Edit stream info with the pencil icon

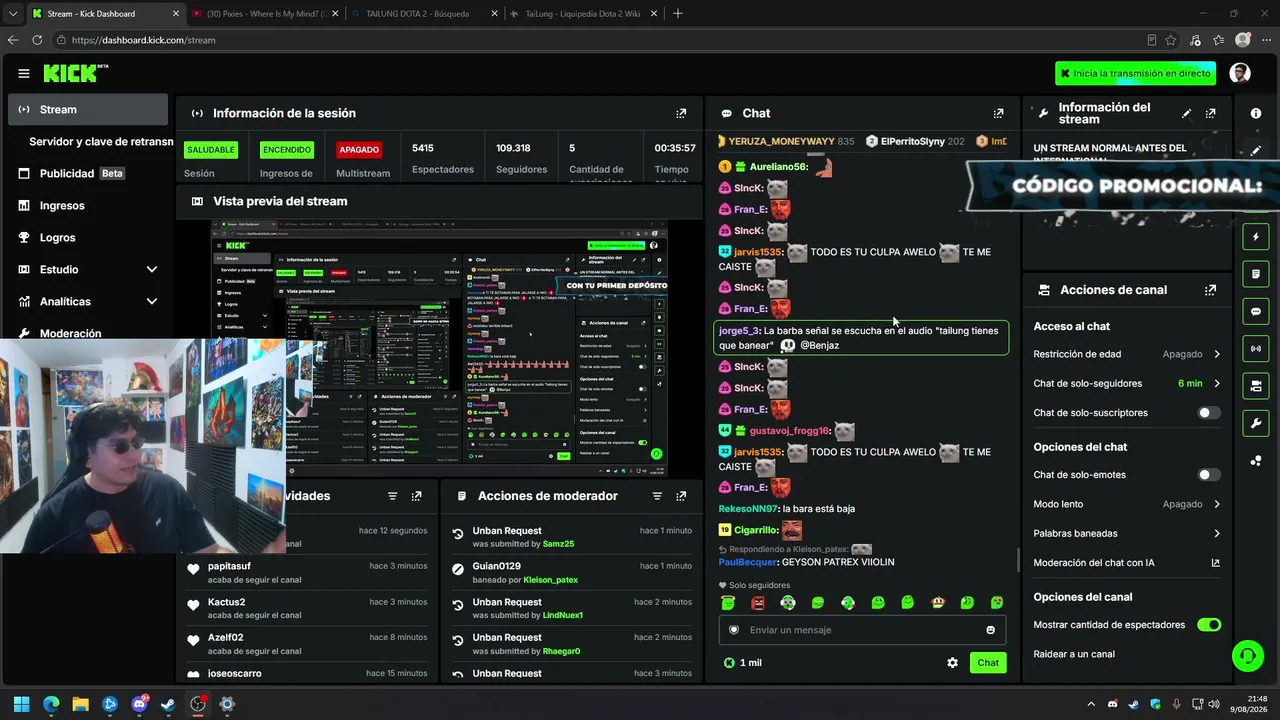pos(1187,113)
